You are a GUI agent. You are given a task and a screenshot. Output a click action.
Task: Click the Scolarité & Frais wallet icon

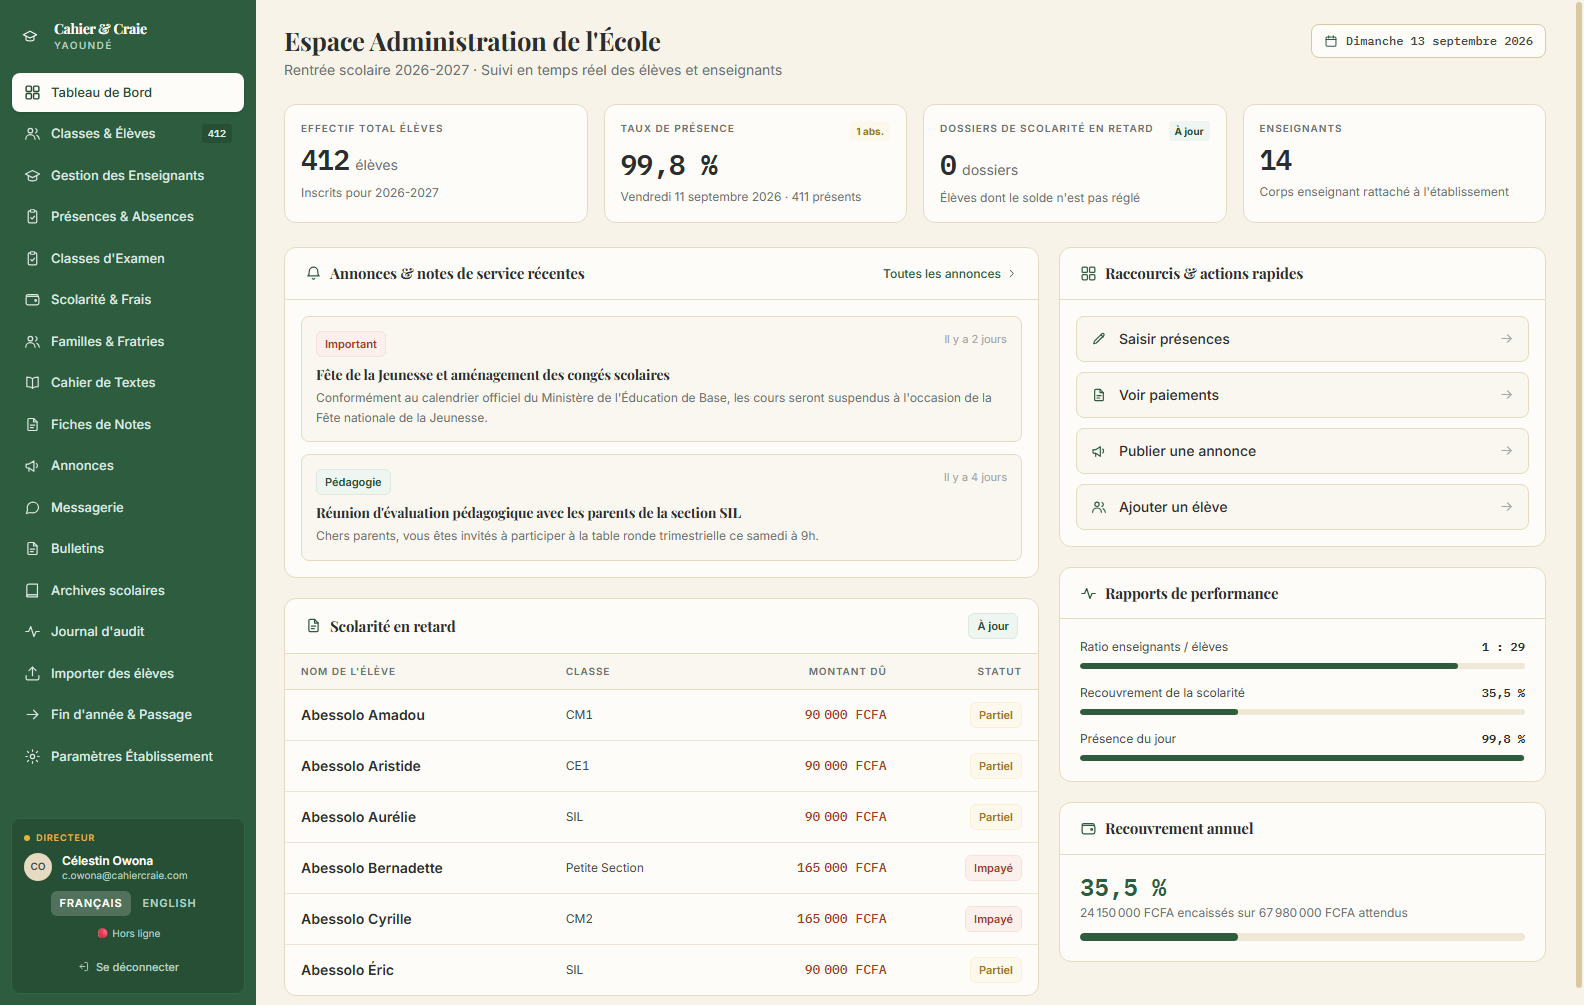click(32, 300)
